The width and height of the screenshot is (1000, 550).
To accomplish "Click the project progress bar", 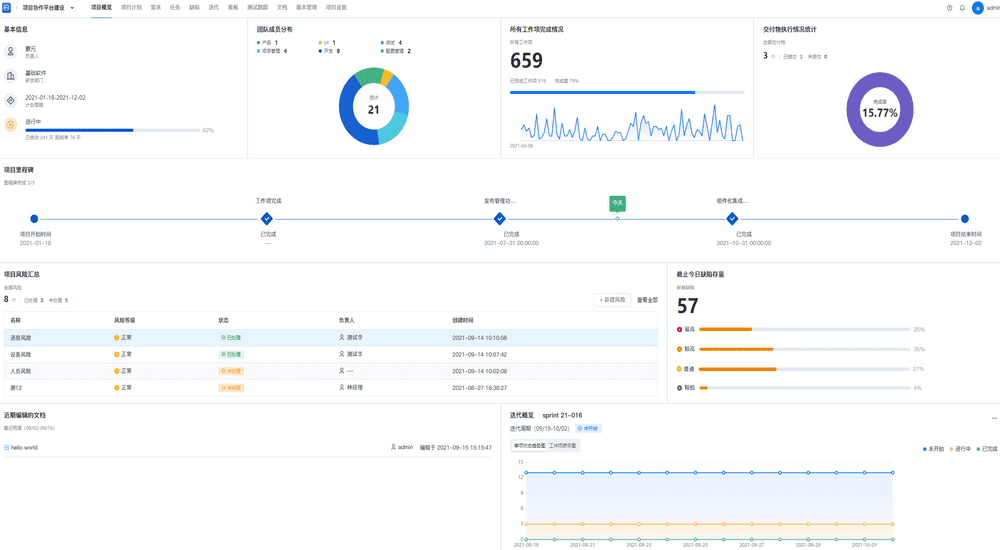I will [x=112, y=130].
